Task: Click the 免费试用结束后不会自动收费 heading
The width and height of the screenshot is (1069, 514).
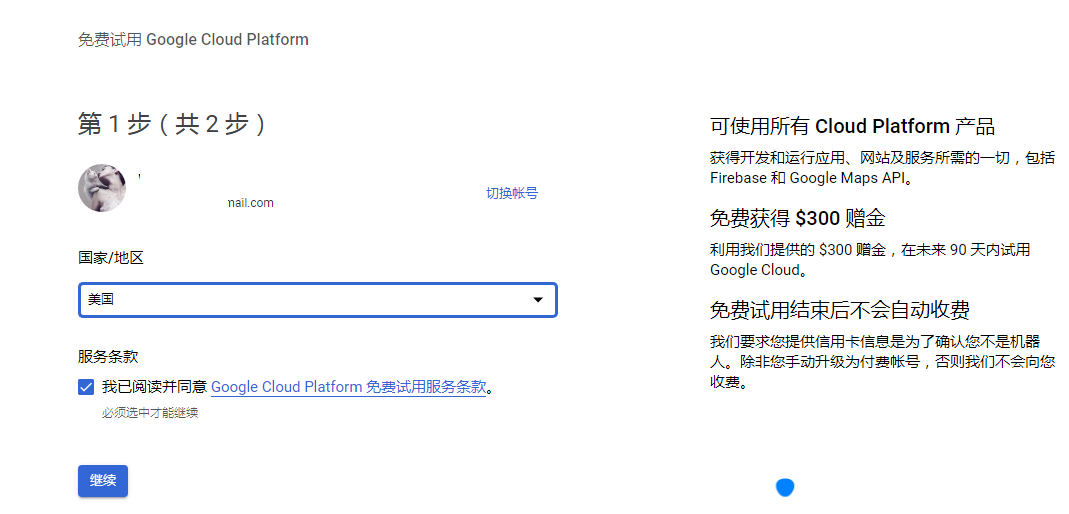Action: (x=840, y=310)
